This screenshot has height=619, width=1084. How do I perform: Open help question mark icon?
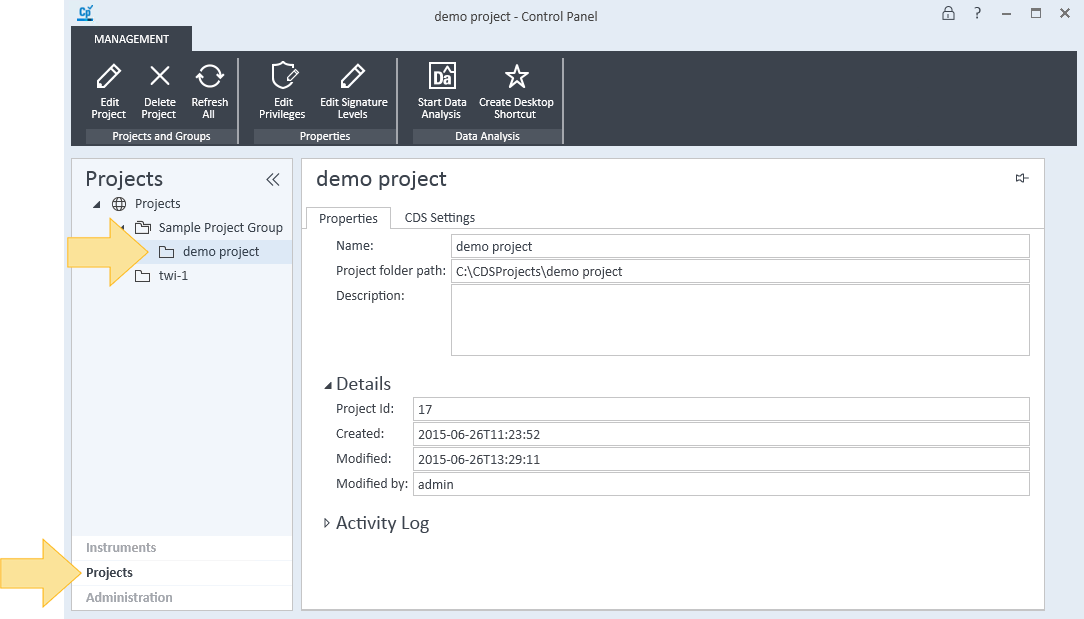(x=978, y=13)
